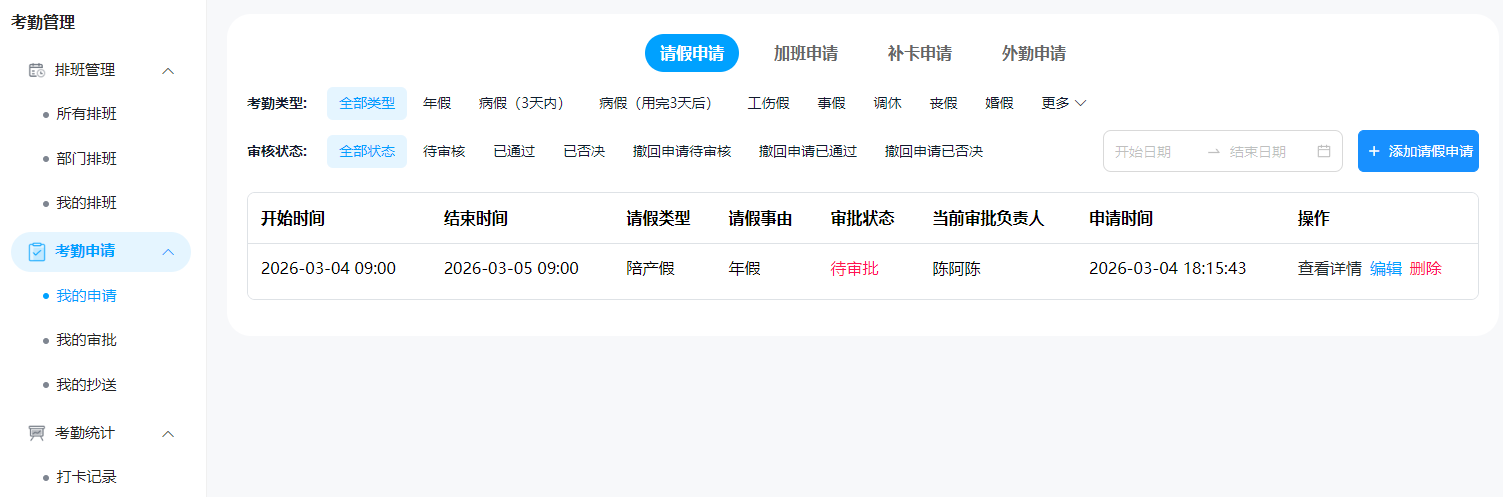Click the plus icon on 添加请假申请
1503x497 pixels.
(x=1374, y=152)
